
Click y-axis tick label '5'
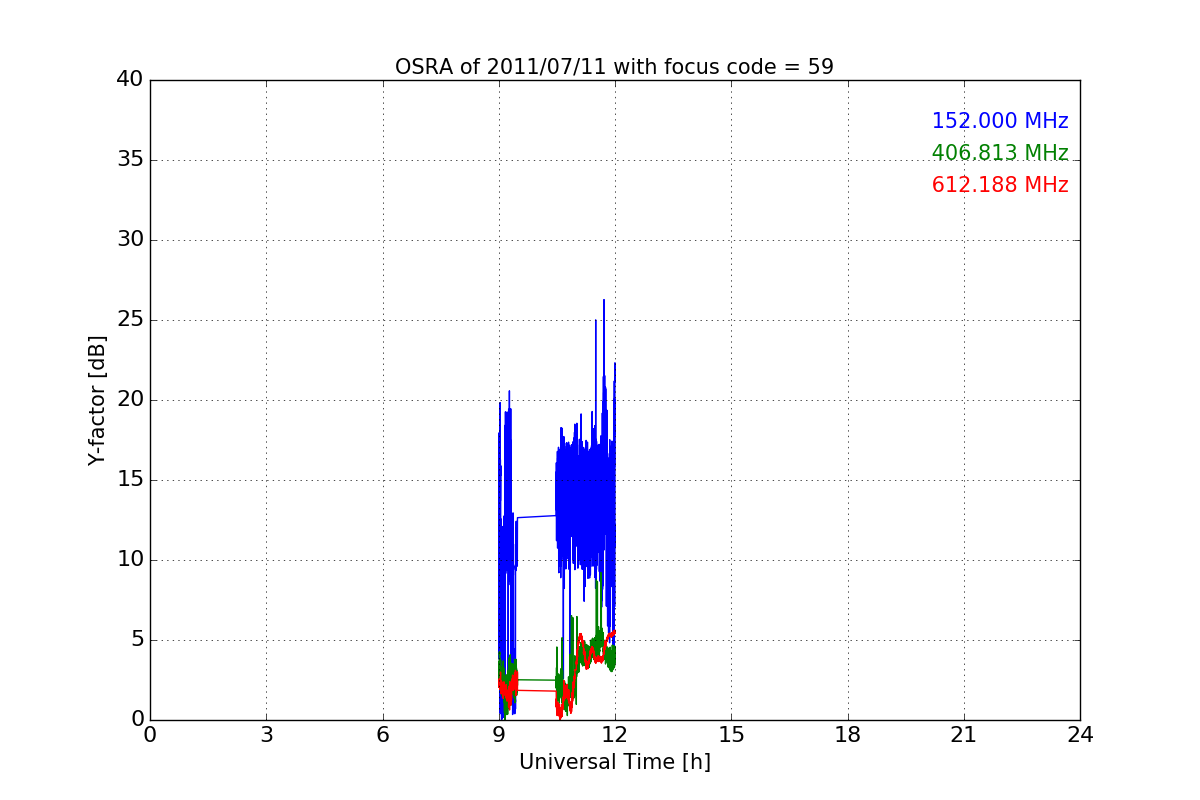coord(136,640)
